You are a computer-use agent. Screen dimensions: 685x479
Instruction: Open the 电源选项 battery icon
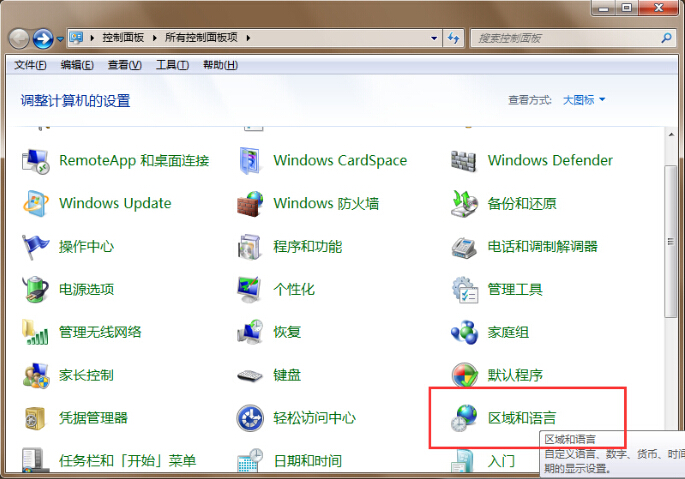pyautogui.click(x=36, y=289)
